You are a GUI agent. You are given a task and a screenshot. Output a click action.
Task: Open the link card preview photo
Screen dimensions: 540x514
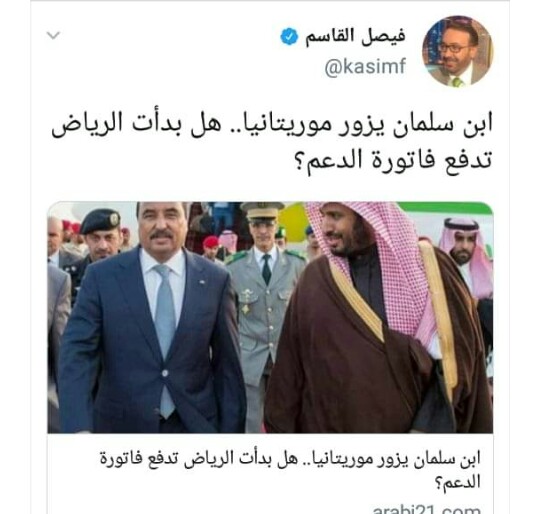[x=270, y=317]
